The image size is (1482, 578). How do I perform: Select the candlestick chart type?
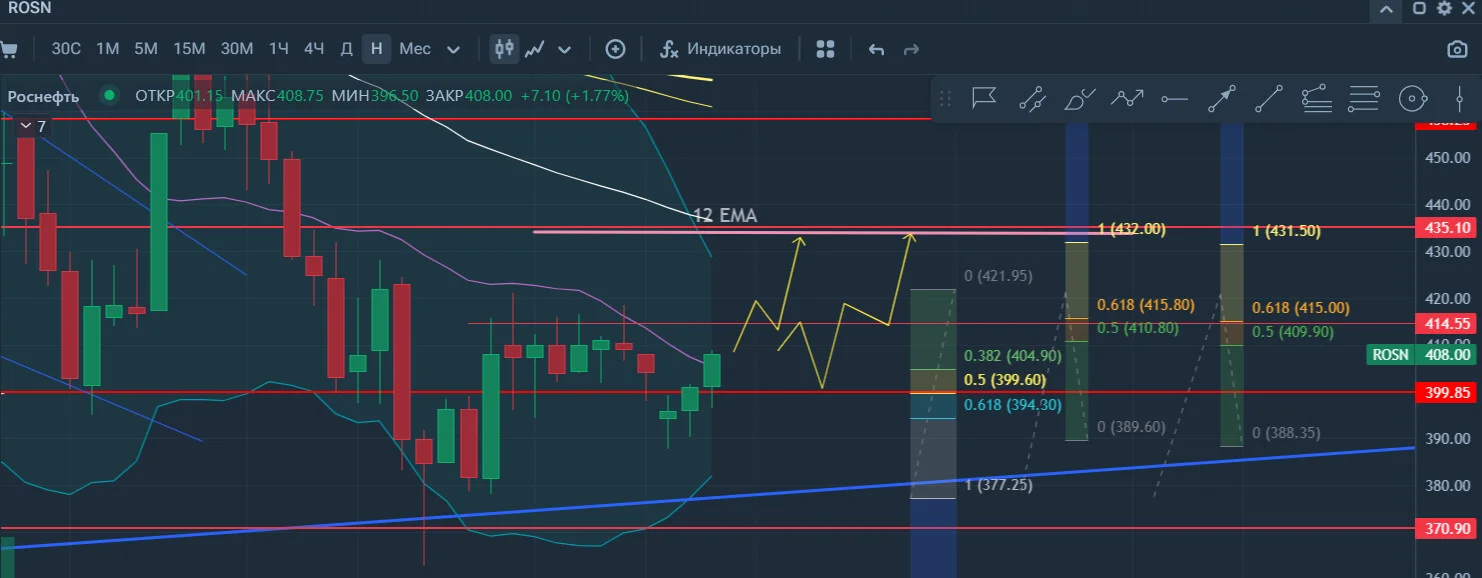pos(505,48)
